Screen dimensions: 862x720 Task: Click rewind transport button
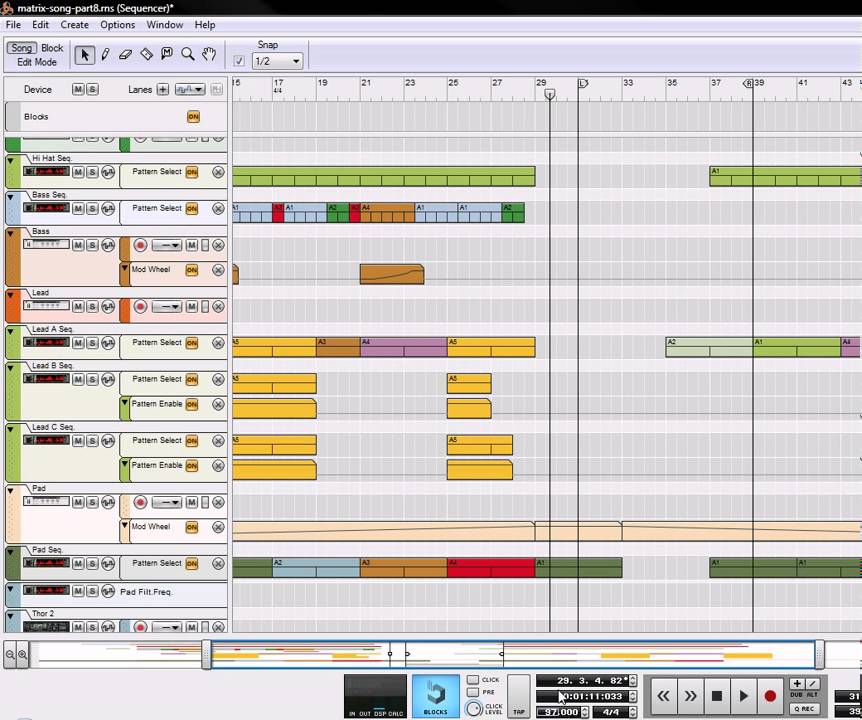(663, 696)
